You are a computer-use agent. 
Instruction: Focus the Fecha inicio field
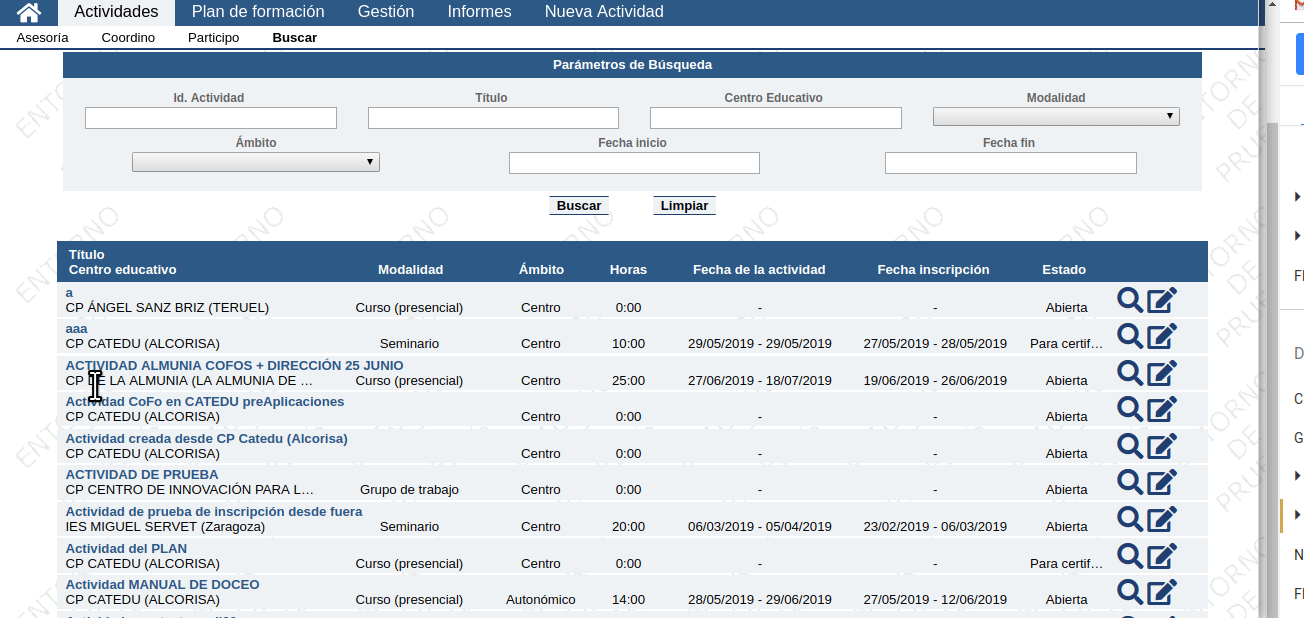634,163
